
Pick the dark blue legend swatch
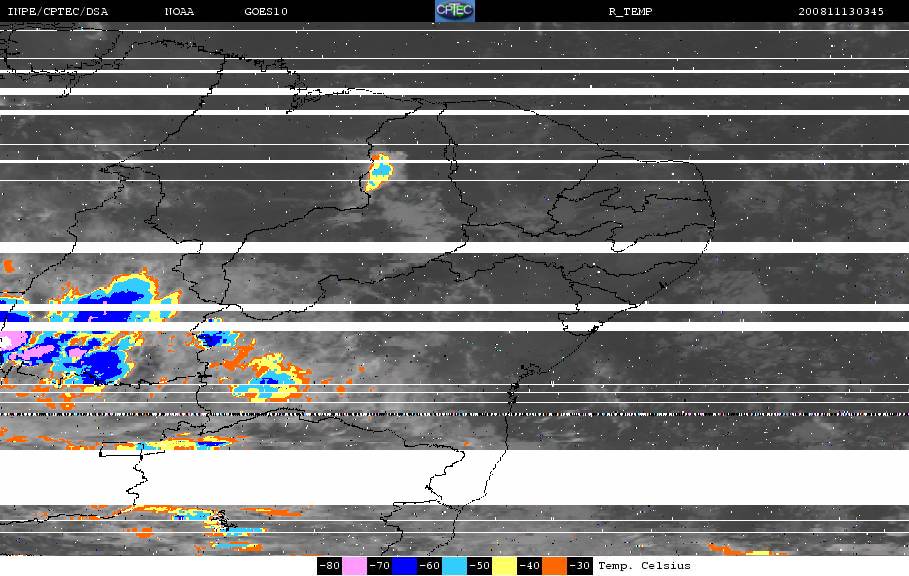click(x=404, y=566)
